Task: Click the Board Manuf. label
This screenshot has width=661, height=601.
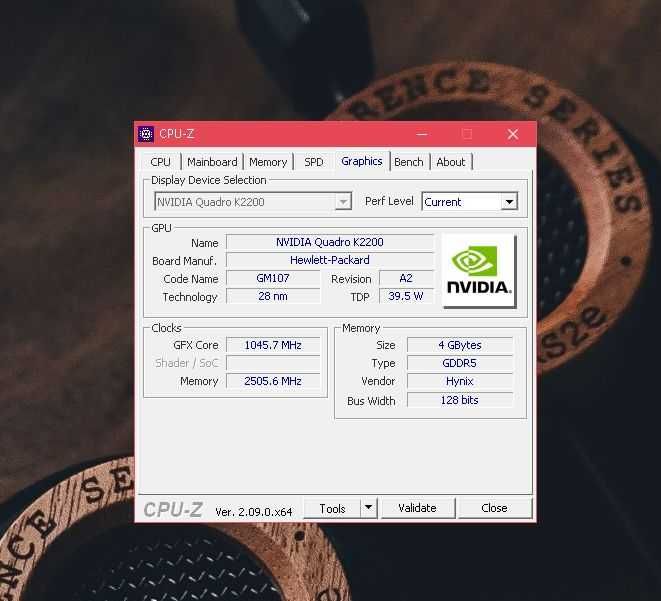Action: pyautogui.click(x=184, y=261)
